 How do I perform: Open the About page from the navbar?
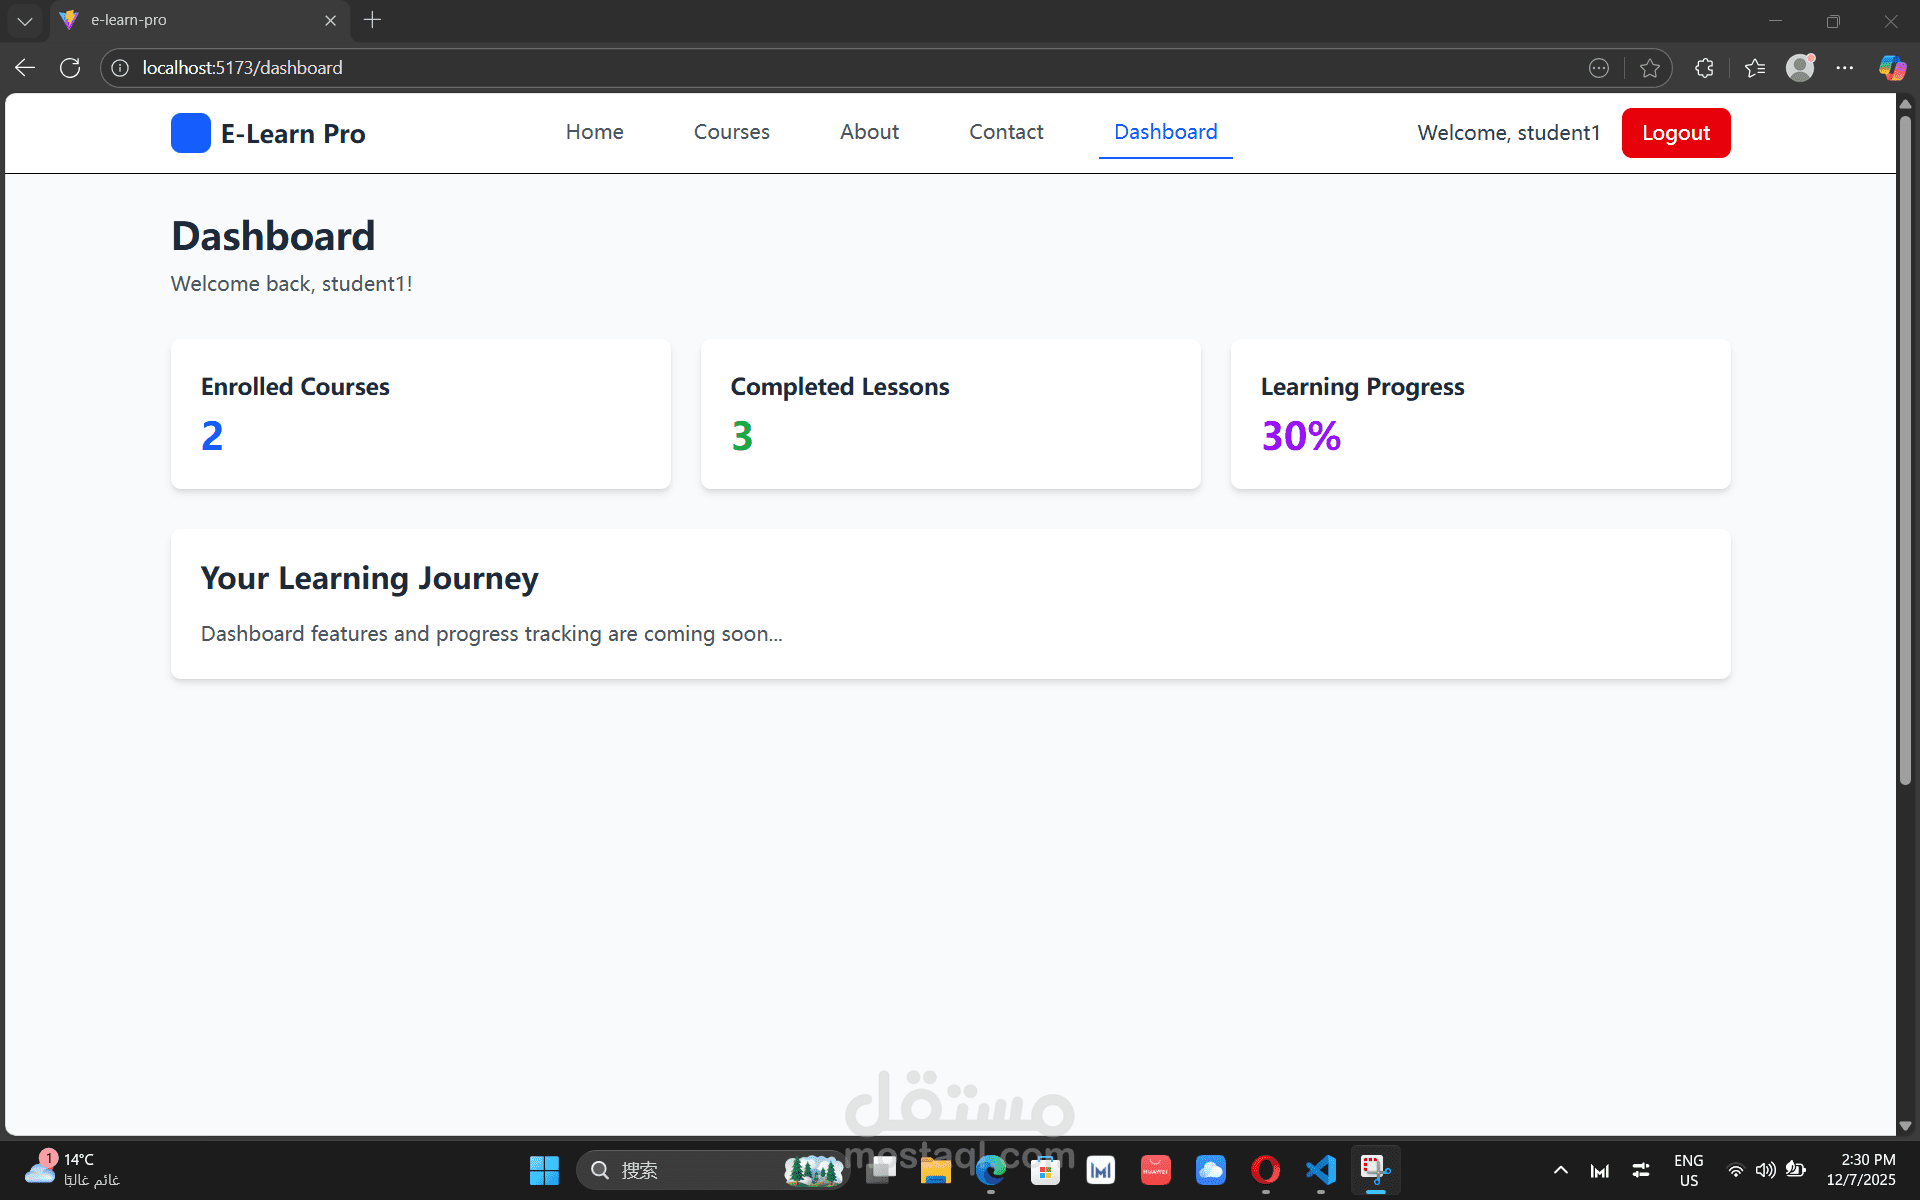tap(868, 132)
